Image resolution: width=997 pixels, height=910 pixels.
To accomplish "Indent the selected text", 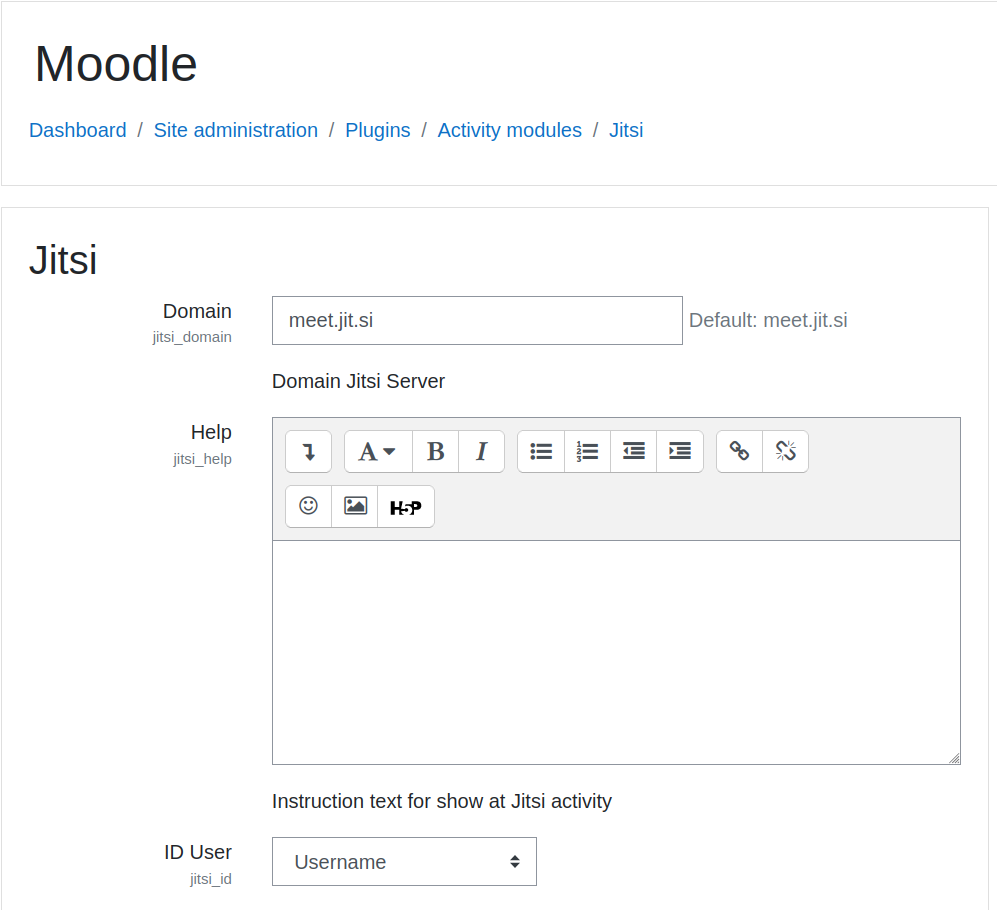I will (680, 452).
